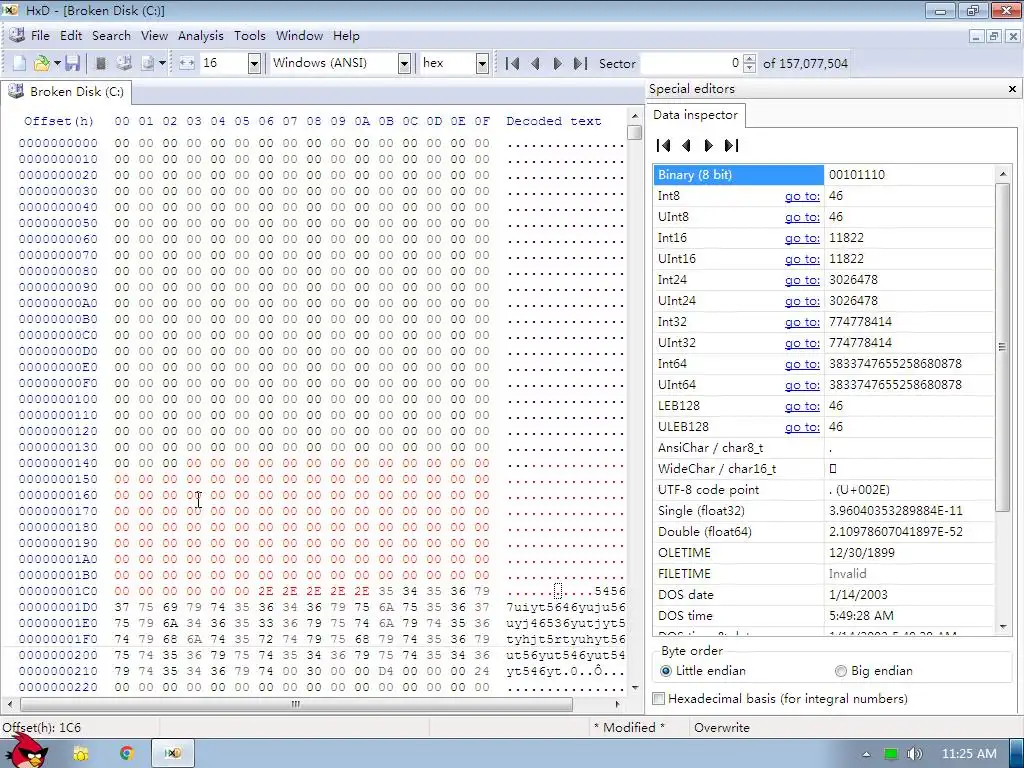Click the UInt64 go to link

pyautogui.click(x=802, y=385)
